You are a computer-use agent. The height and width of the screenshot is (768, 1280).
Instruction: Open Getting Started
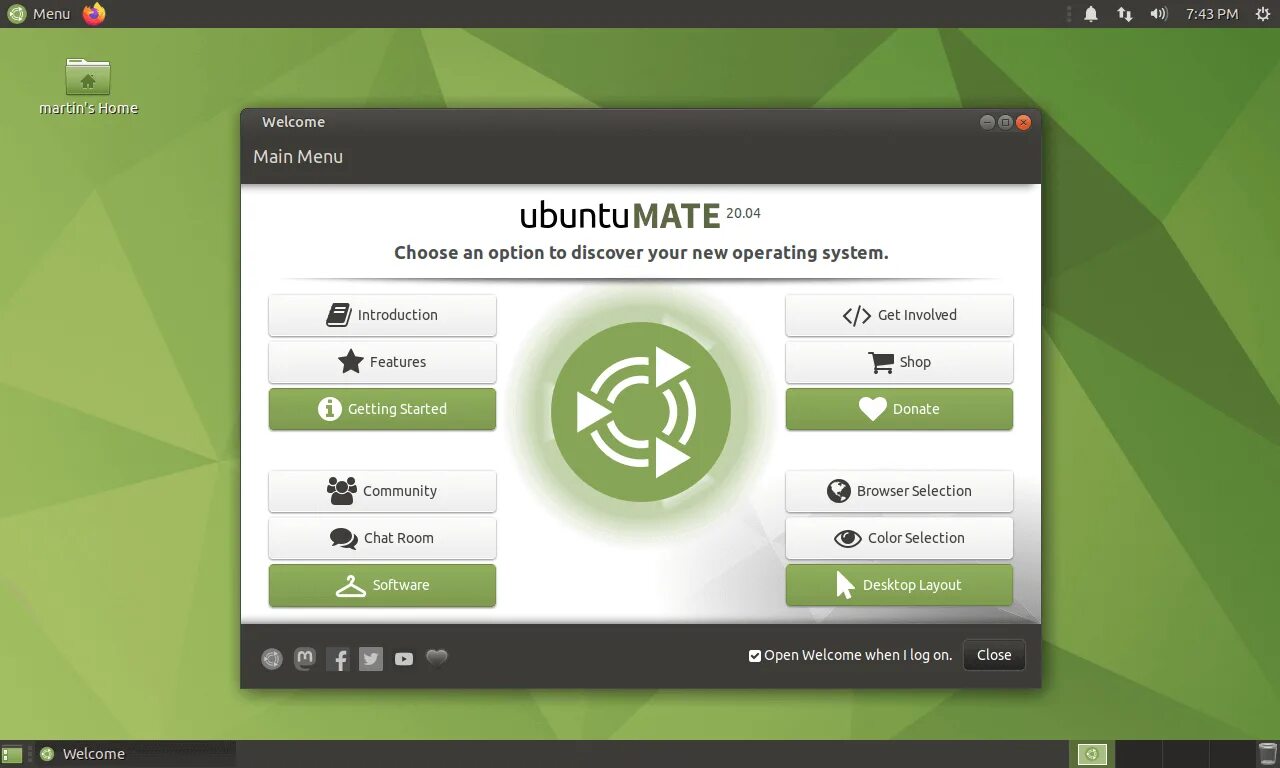(382, 409)
